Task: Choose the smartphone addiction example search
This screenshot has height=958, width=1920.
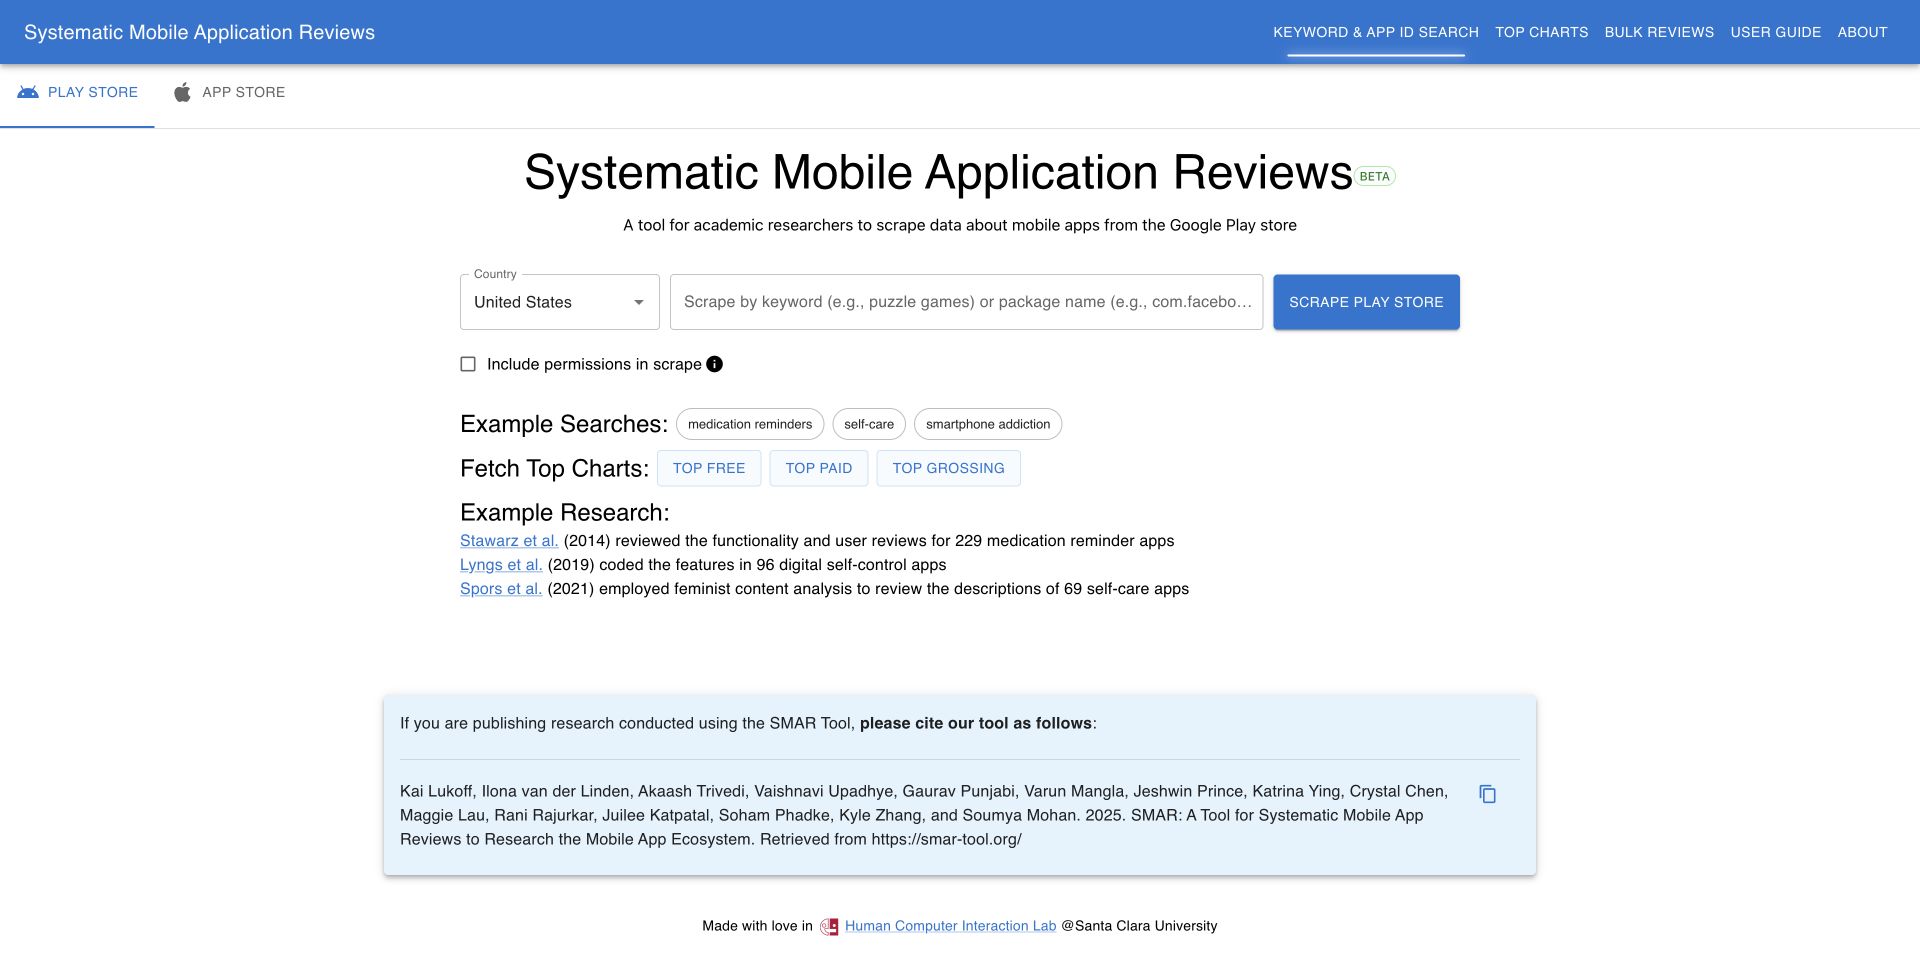Action: coord(988,424)
